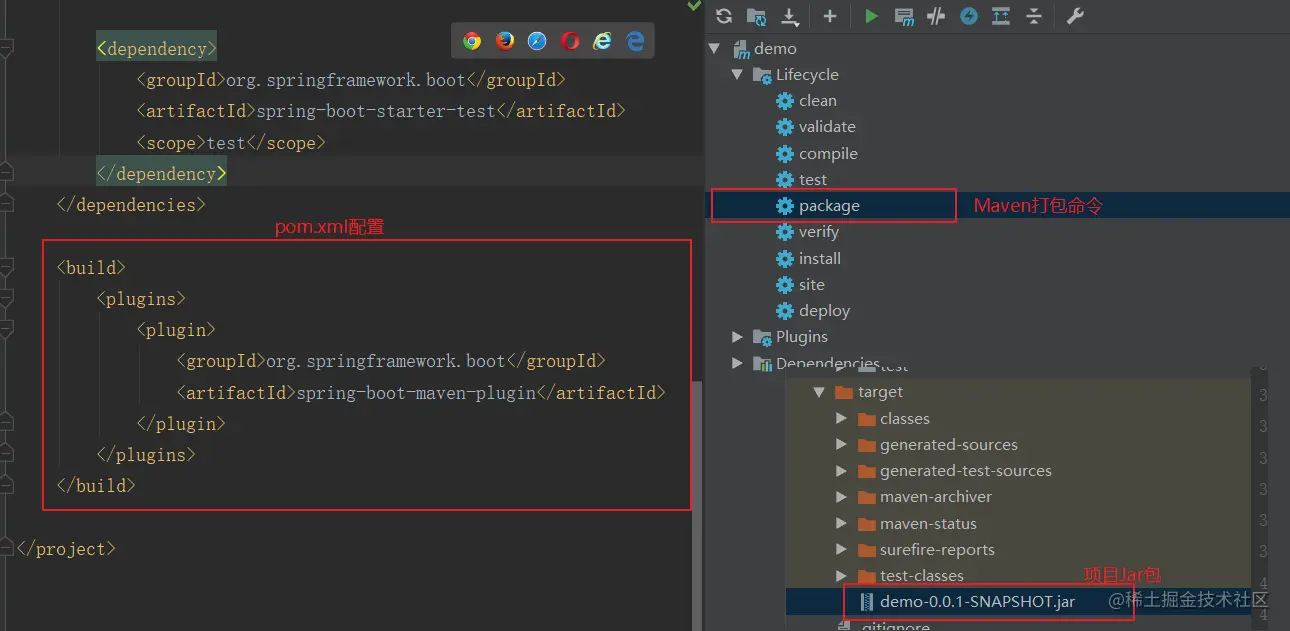Click Reimport All Maven Projects refresh icon
The width and height of the screenshot is (1290, 631).
724,16
